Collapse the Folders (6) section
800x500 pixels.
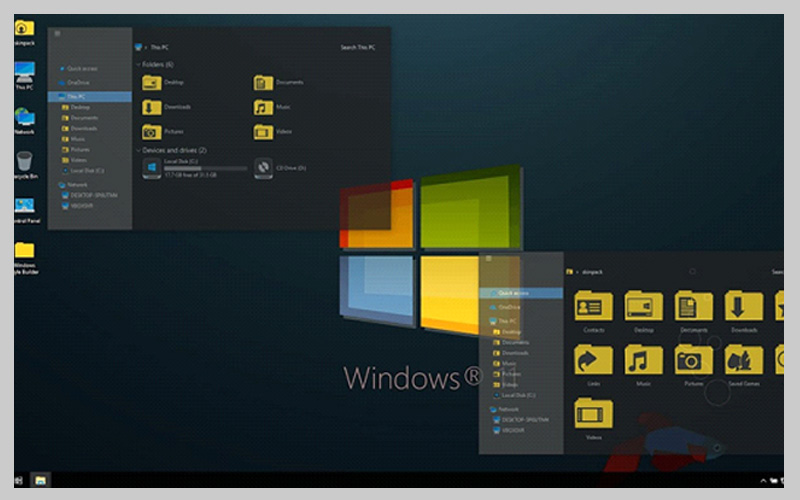(138, 64)
